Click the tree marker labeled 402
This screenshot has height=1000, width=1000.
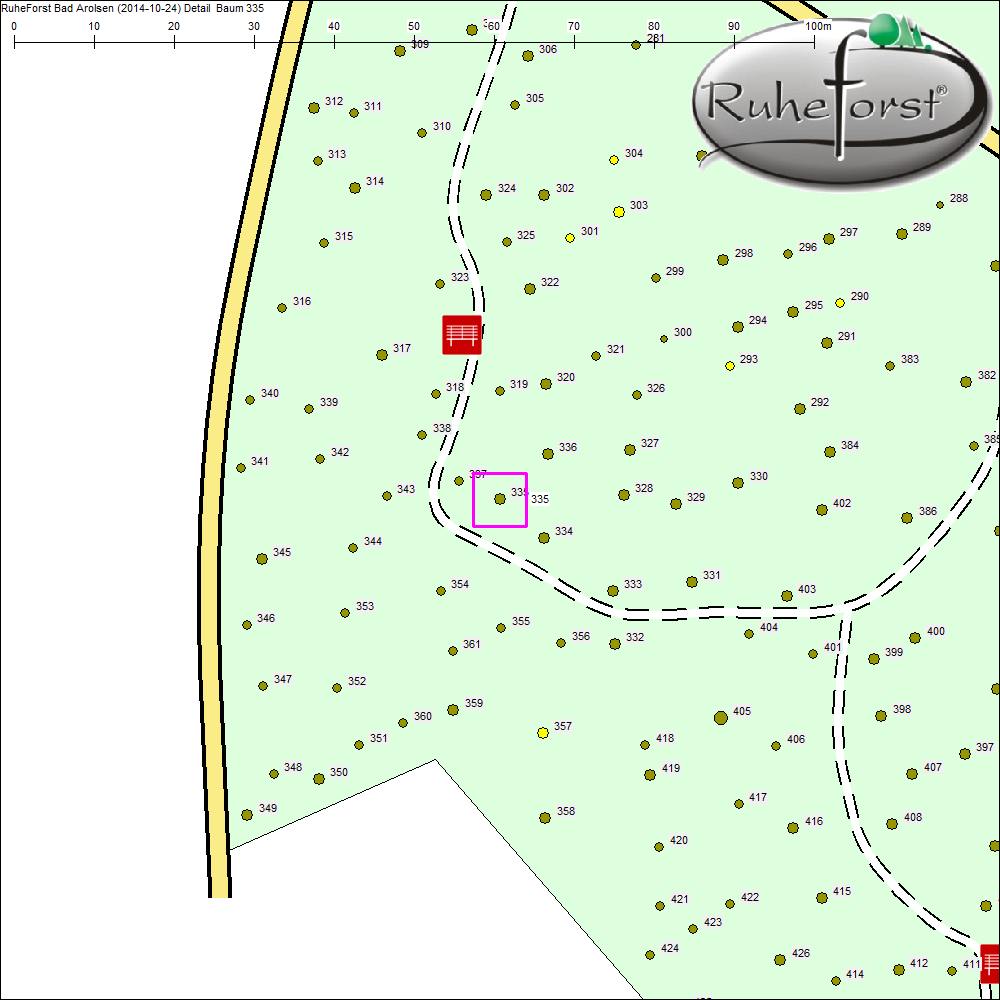pos(822,509)
